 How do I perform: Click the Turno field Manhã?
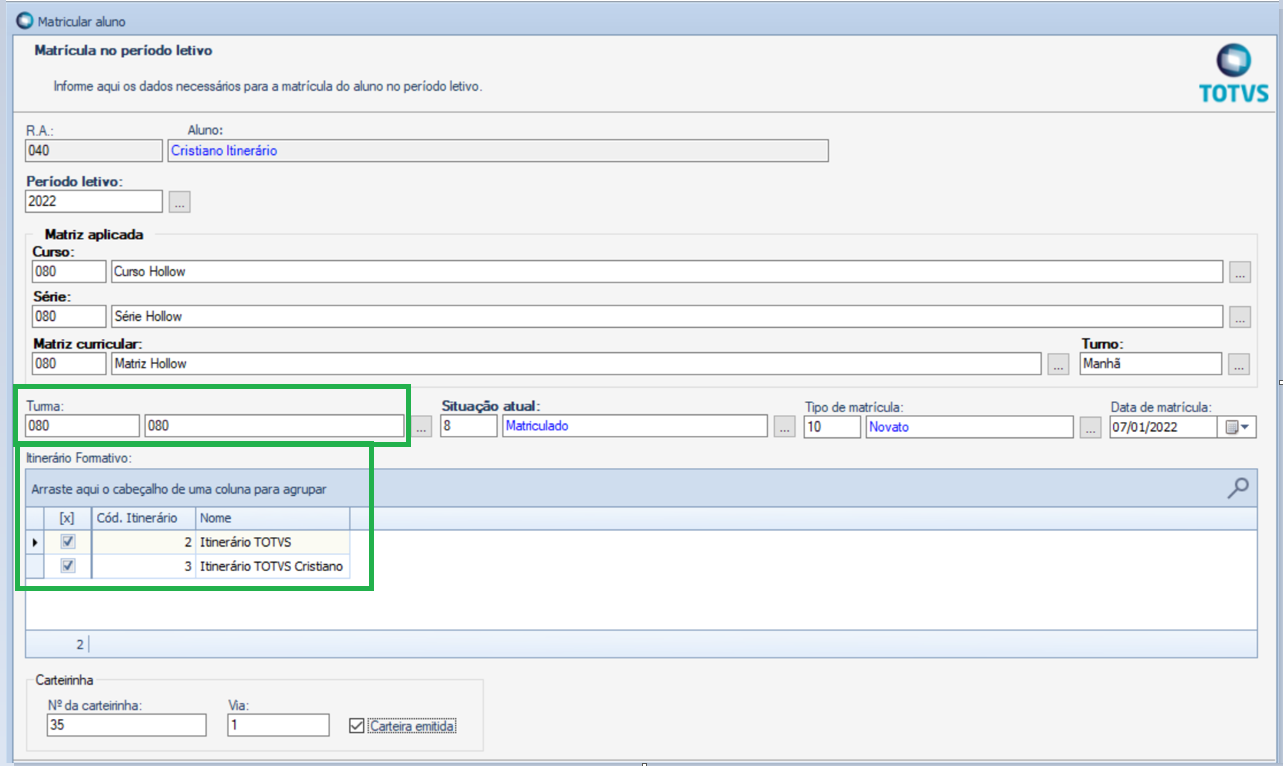click(1151, 363)
